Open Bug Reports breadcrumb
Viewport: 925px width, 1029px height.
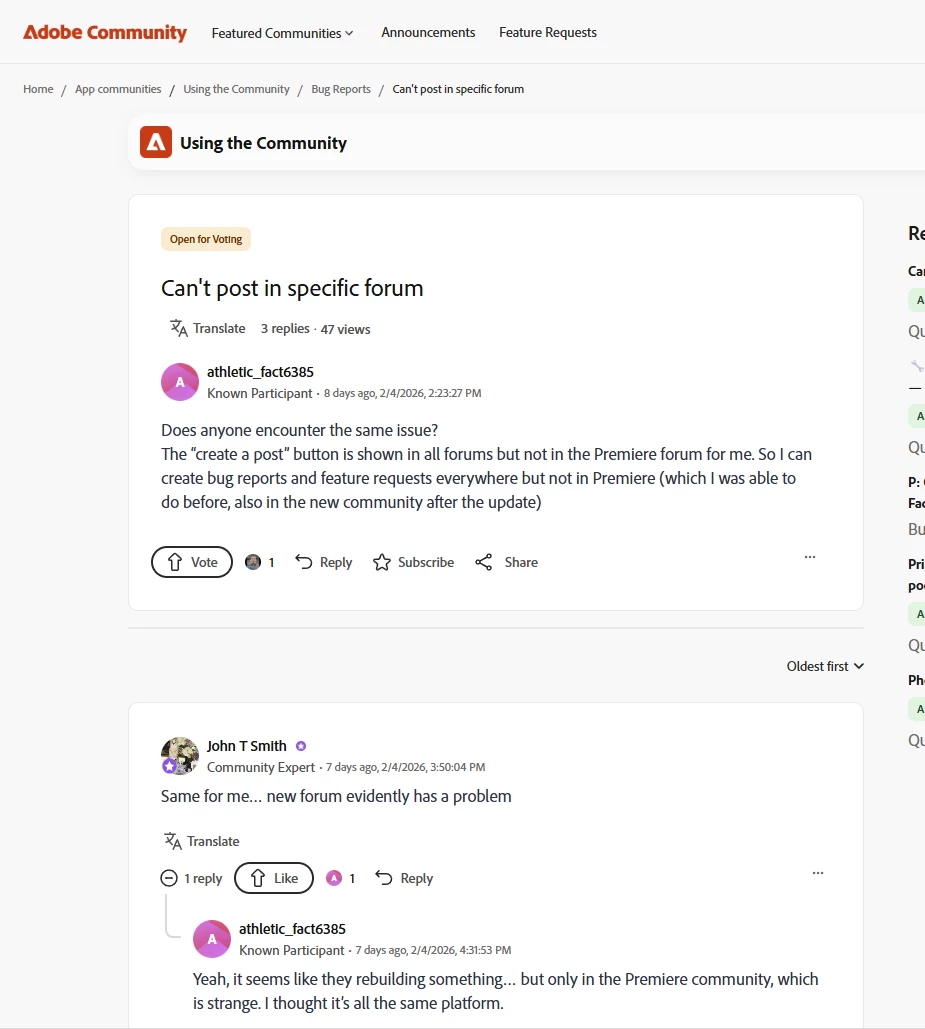[341, 89]
